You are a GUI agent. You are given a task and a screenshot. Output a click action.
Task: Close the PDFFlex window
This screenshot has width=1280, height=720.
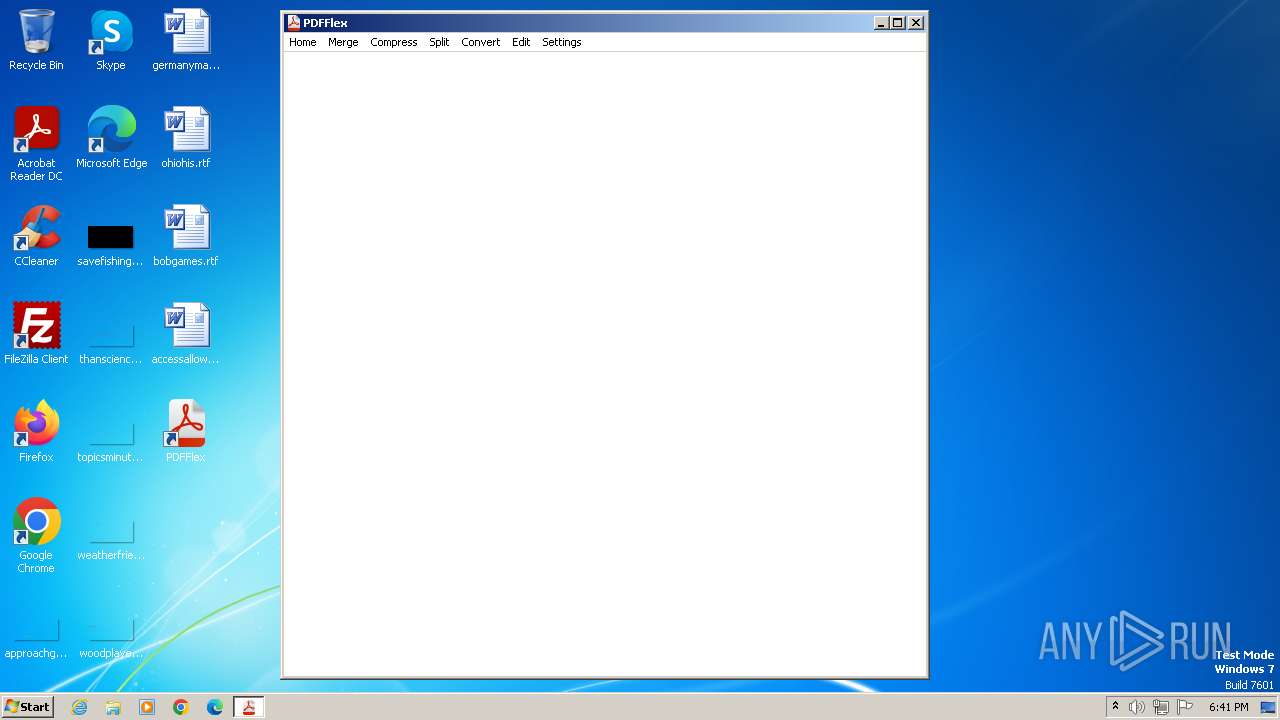(x=916, y=22)
